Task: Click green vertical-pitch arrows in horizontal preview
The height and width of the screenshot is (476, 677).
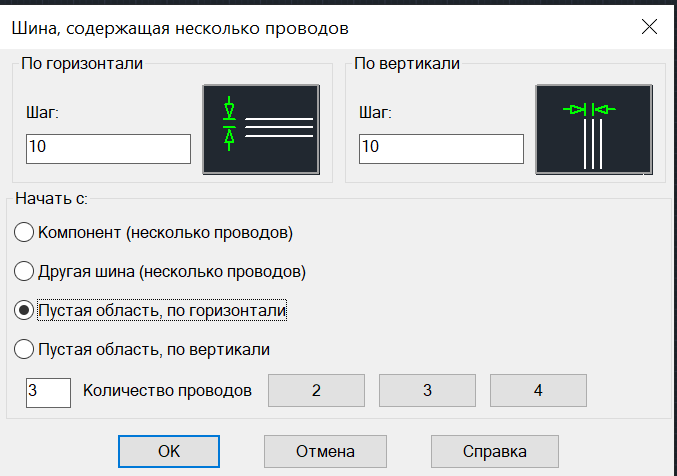Action: click(x=229, y=124)
